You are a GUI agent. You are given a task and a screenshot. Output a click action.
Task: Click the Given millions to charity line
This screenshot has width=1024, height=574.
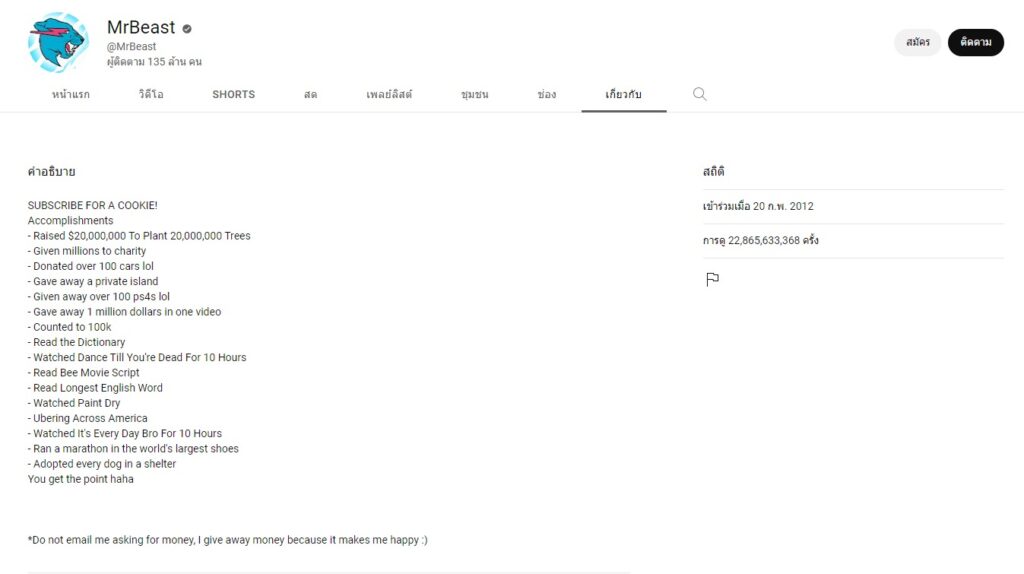coord(87,251)
